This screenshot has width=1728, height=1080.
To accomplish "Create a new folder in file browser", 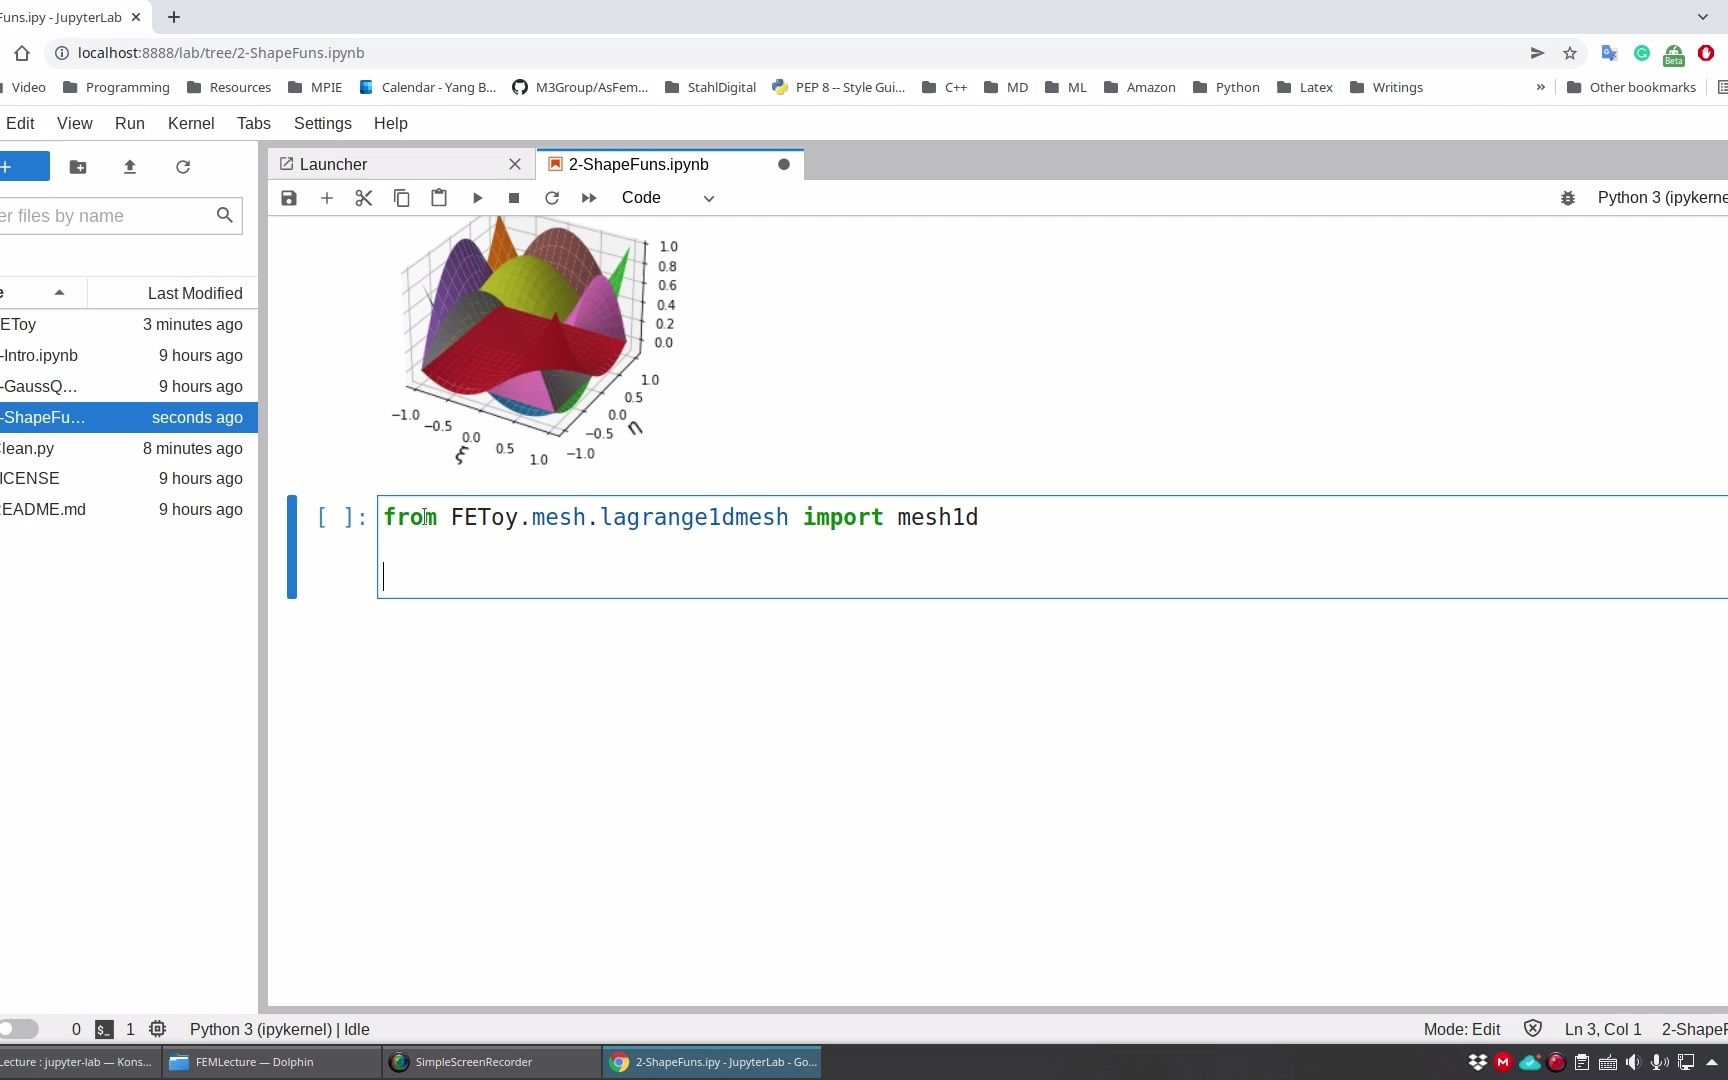I will coord(78,167).
